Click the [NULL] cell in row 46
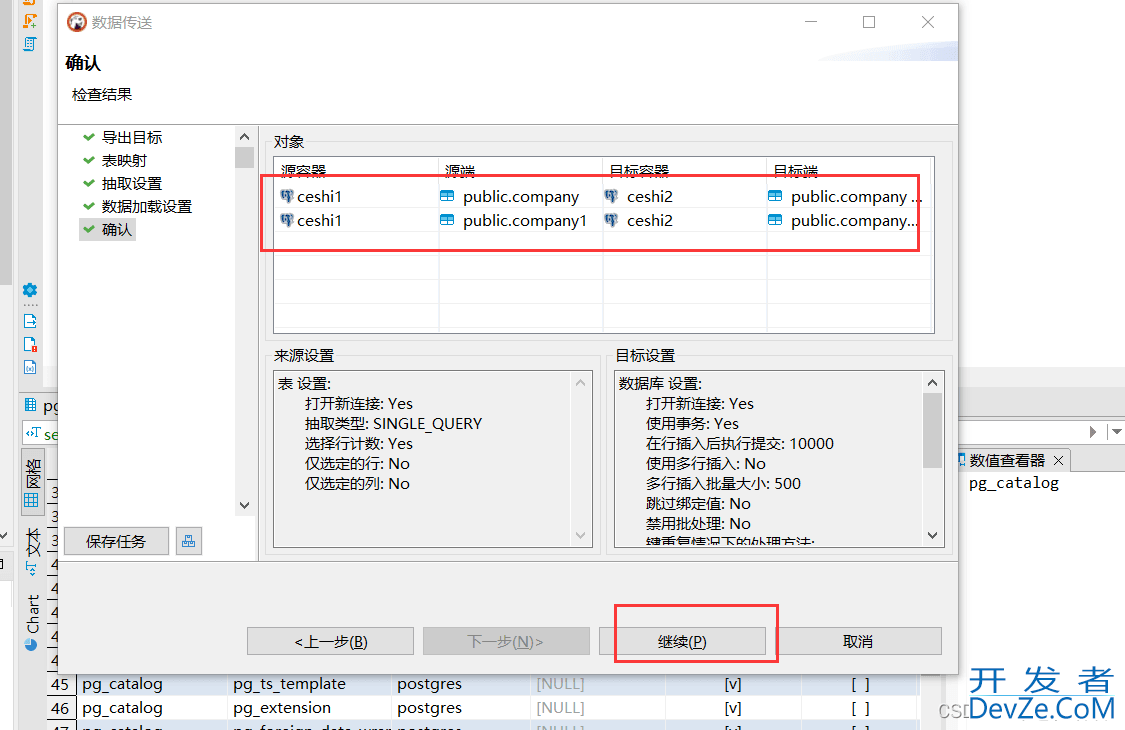The width and height of the screenshot is (1125, 730). coord(598,708)
